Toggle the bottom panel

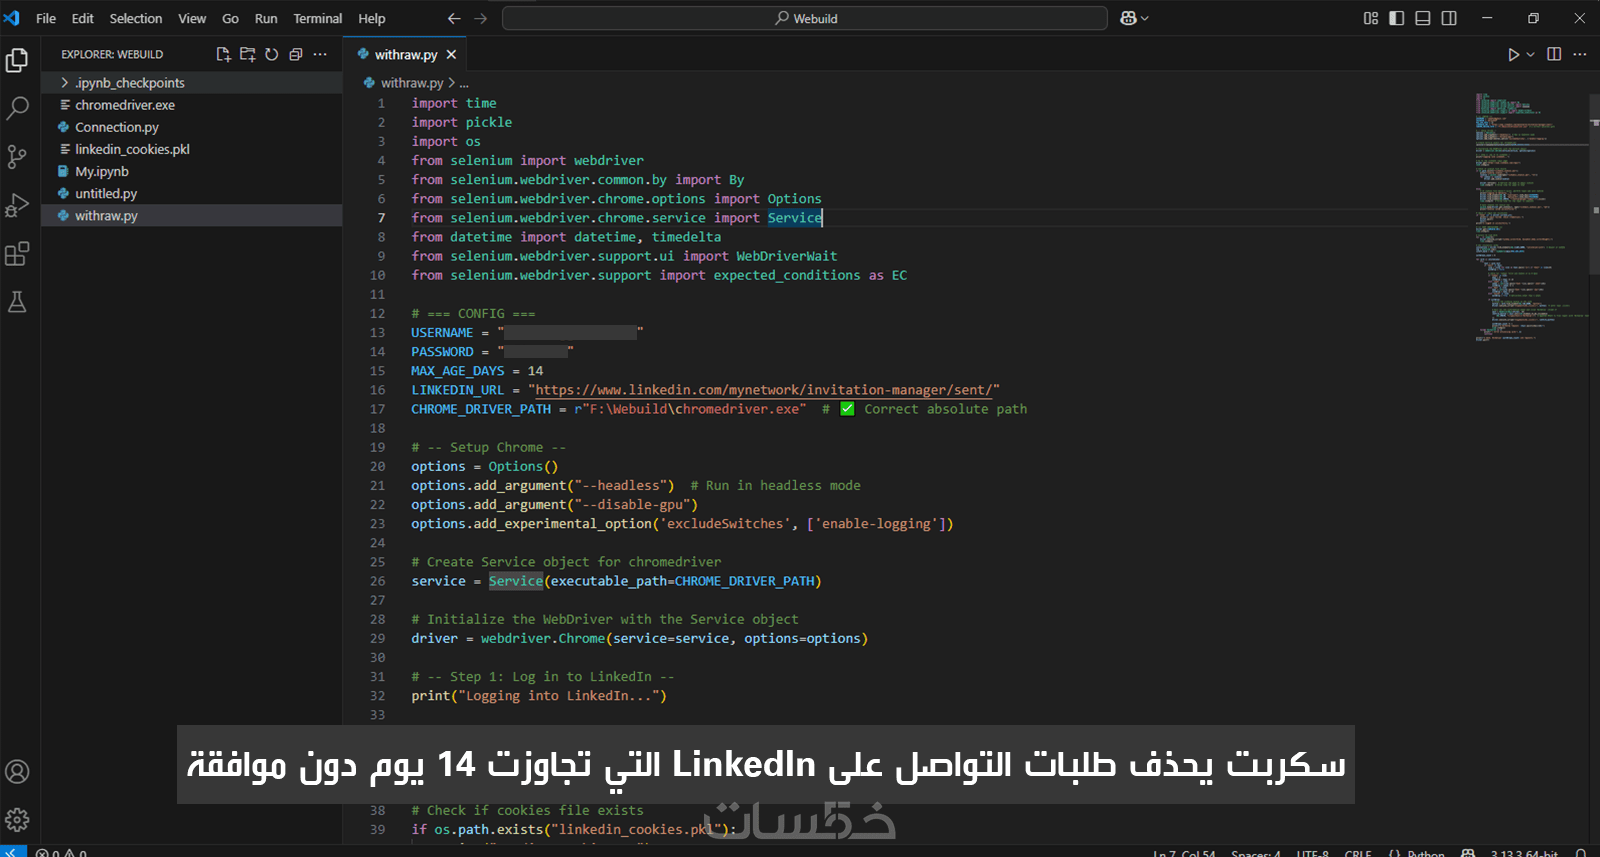1423,18
